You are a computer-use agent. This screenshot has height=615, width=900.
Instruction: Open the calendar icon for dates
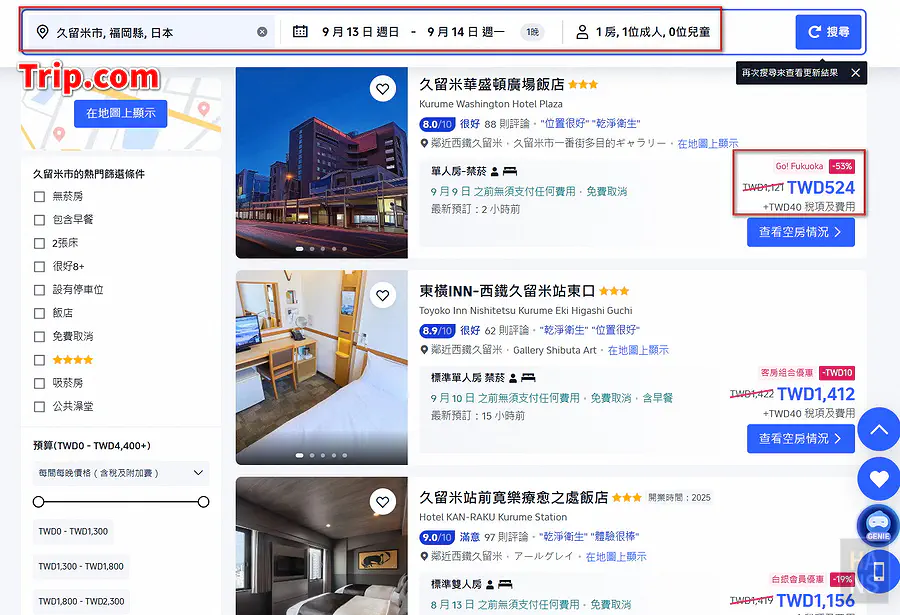tap(300, 32)
